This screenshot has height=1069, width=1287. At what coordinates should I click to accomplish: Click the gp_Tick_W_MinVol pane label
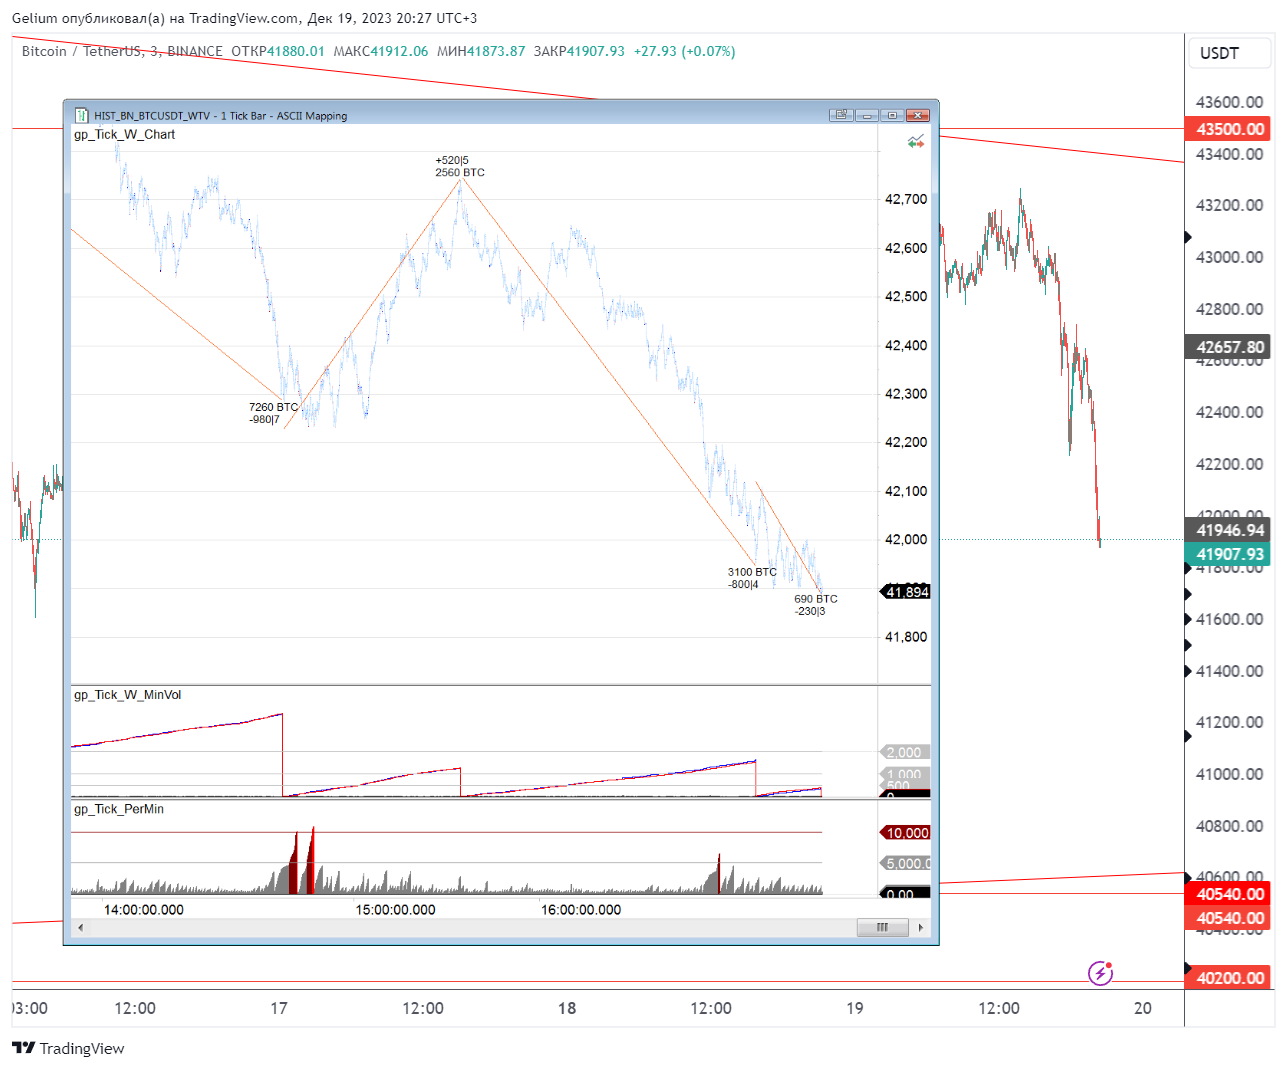click(x=128, y=695)
